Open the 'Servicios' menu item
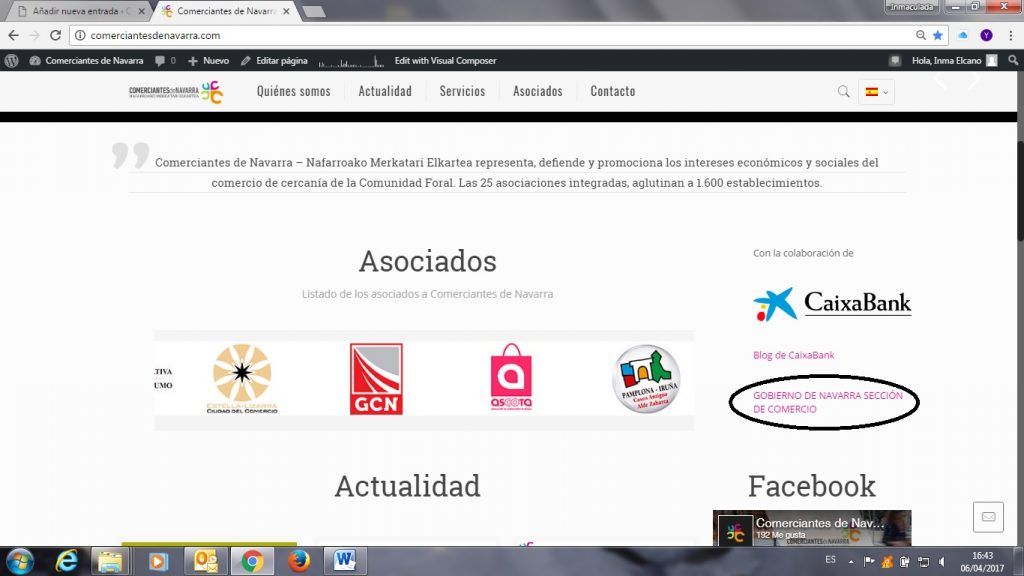 click(x=462, y=91)
